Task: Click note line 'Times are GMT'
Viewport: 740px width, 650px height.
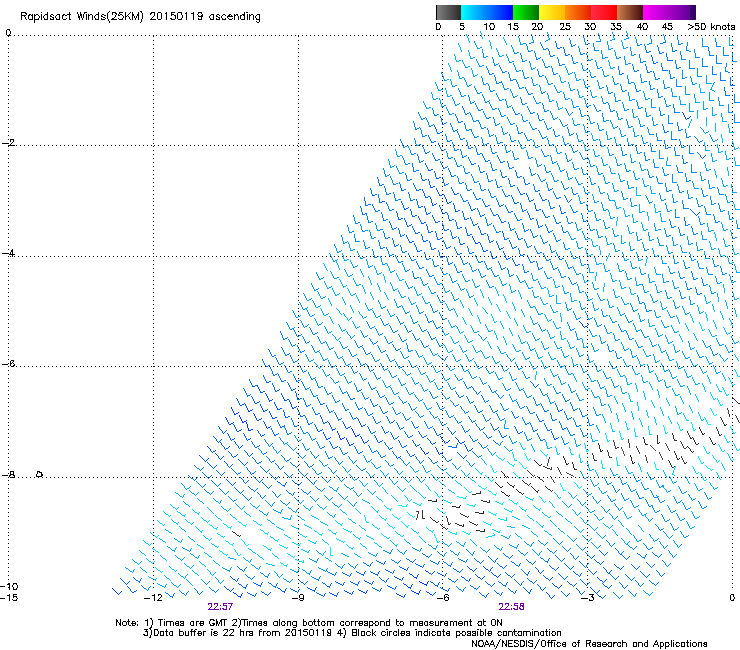Action: [x=192, y=623]
